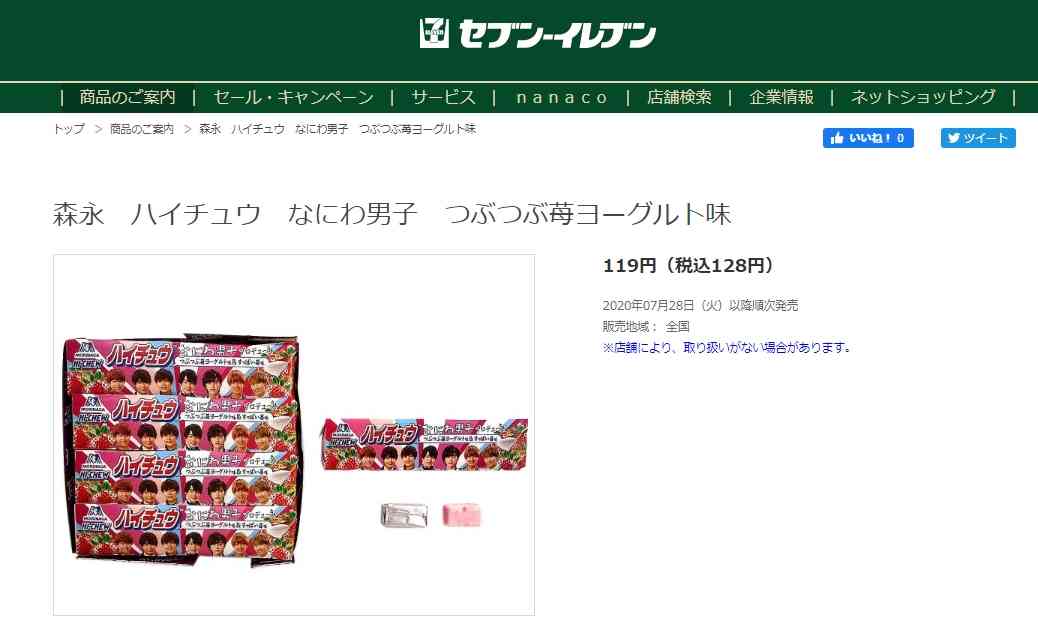Click the silver wrapped candy piece image

point(404,515)
